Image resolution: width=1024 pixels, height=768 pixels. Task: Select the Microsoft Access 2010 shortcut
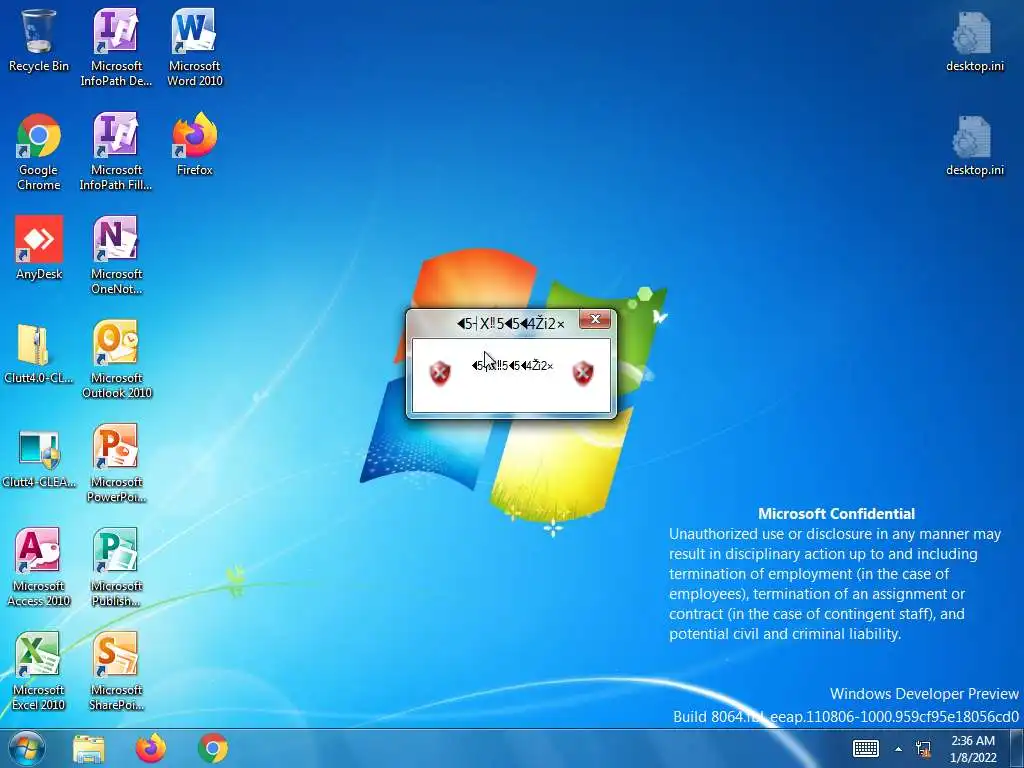[x=39, y=567]
